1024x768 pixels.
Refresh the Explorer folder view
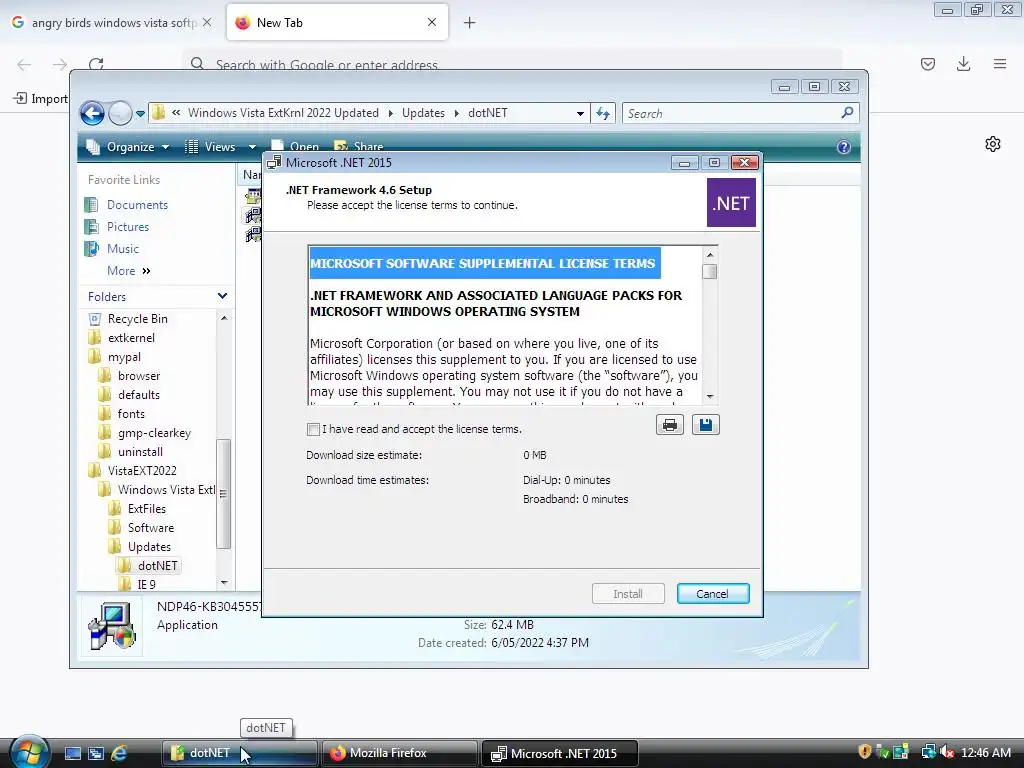[x=603, y=114]
